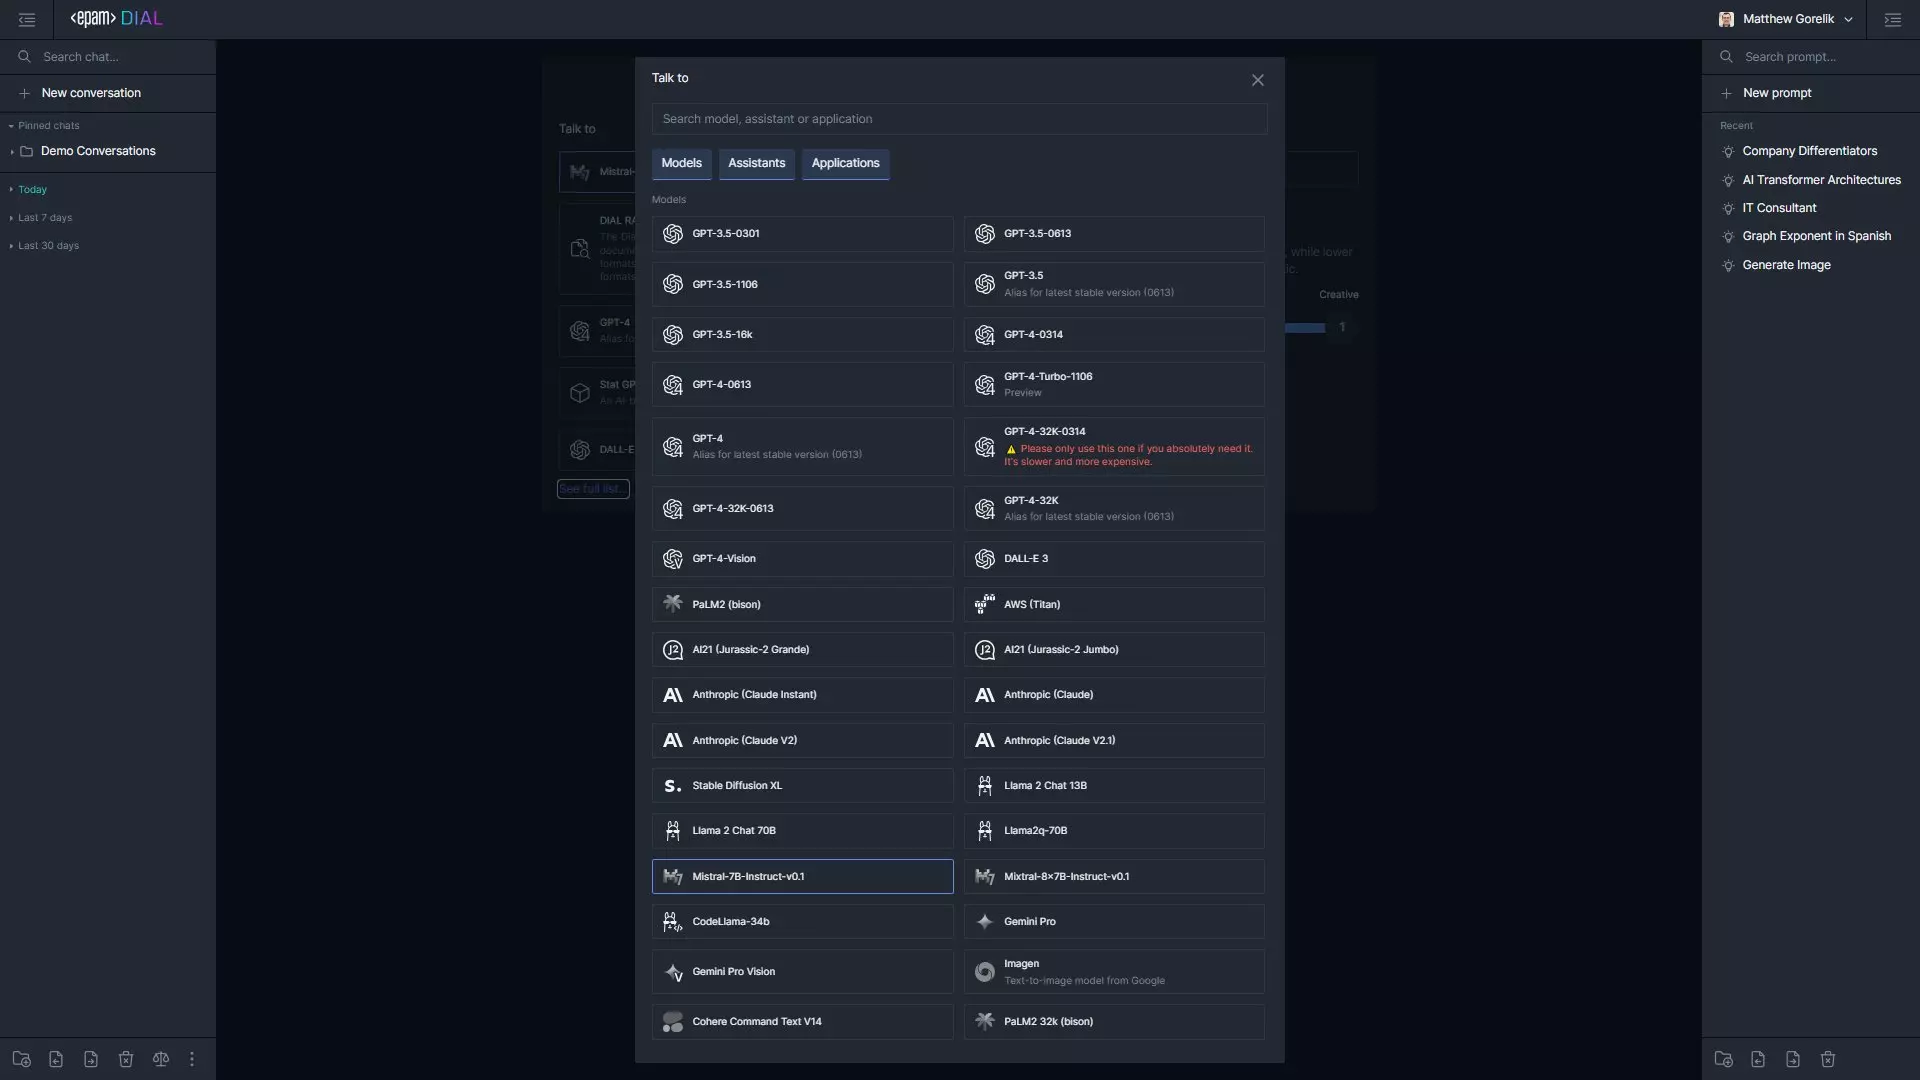The width and height of the screenshot is (1920, 1080).
Task: Toggle the left sidebar via header icon
Action: point(27,19)
